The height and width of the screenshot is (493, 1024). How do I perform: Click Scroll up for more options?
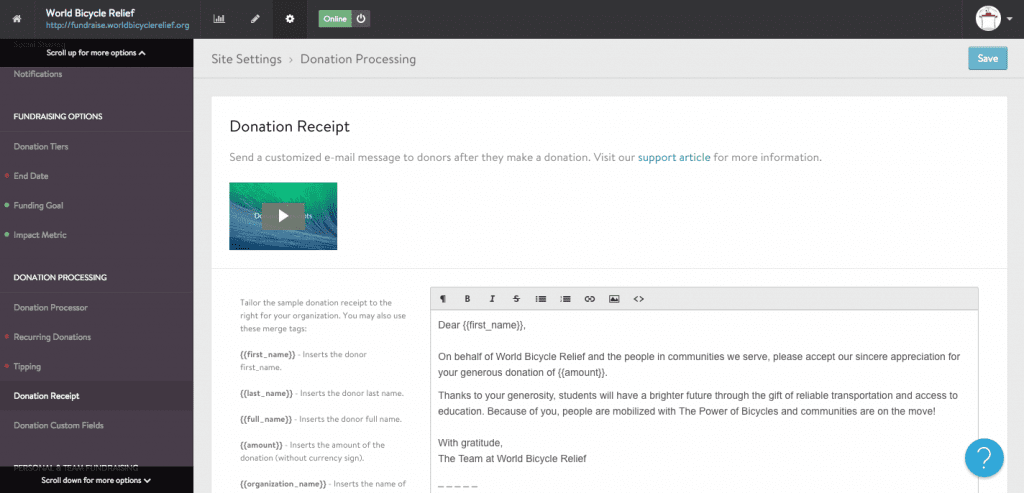point(96,53)
